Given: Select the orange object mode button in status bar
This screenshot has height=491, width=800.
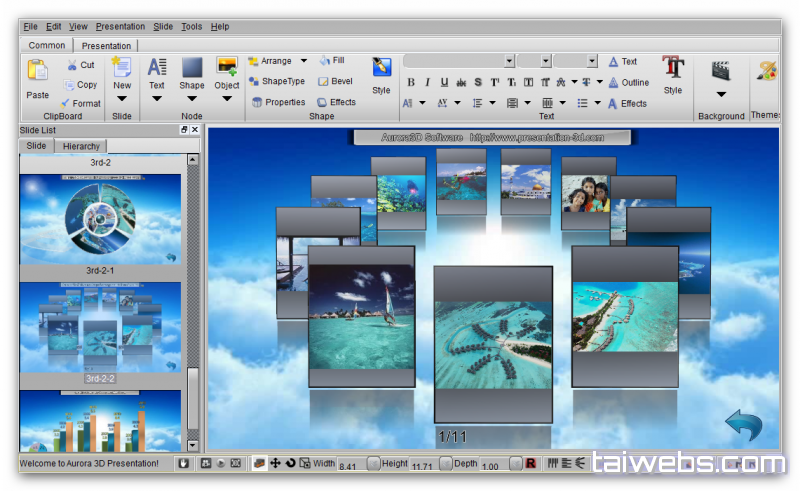Looking at the screenshot, I should click(x=260, y=463).
